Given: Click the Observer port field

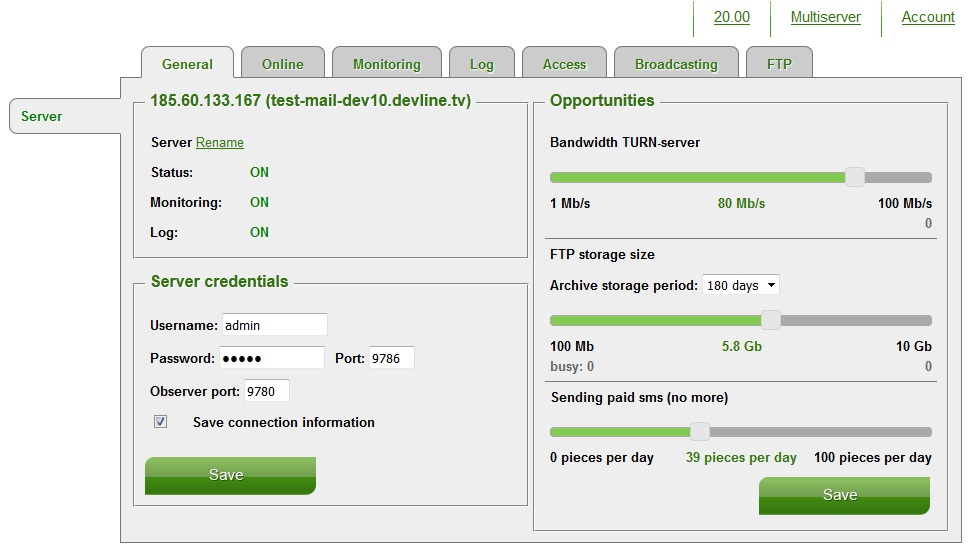Looking at the screenshot, I should tap(266, 391).
